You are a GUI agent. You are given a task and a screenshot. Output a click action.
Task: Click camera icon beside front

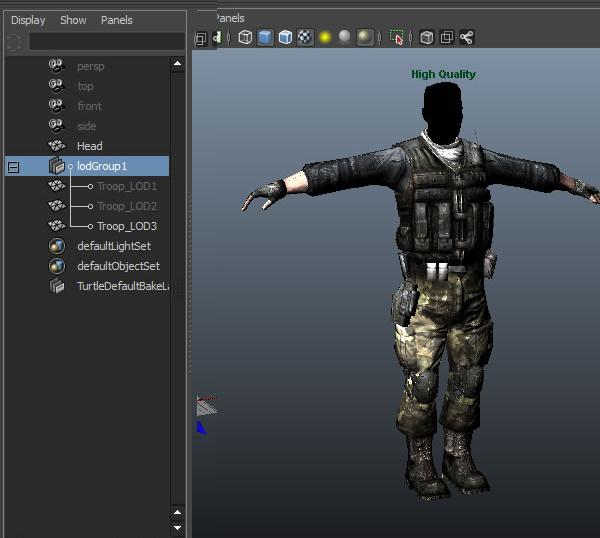point(57,106)
